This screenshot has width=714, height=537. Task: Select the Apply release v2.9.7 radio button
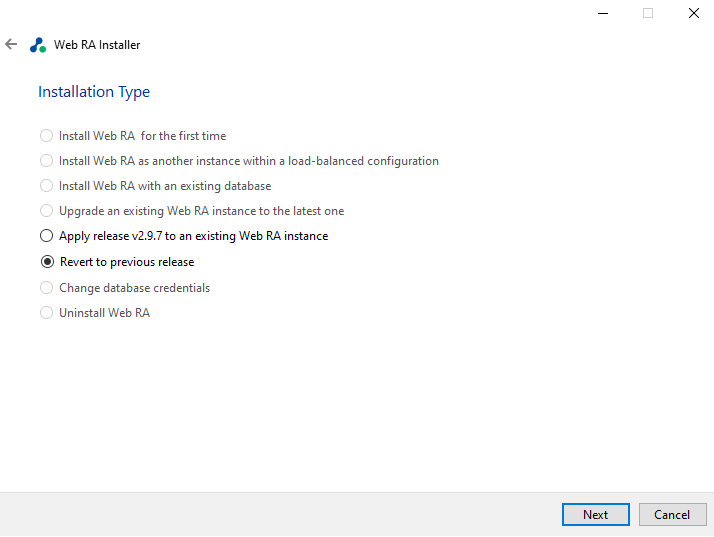[46, 236]
